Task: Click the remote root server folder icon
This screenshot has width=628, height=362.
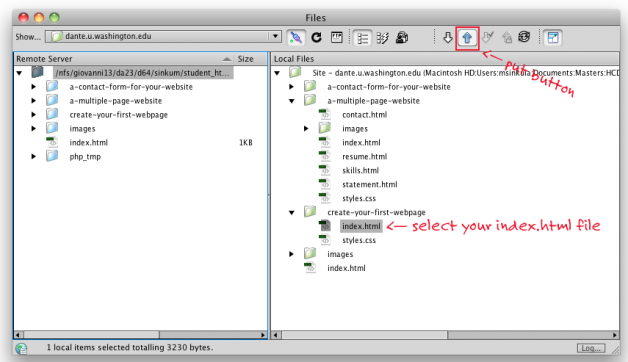Action: pos(37,72)
